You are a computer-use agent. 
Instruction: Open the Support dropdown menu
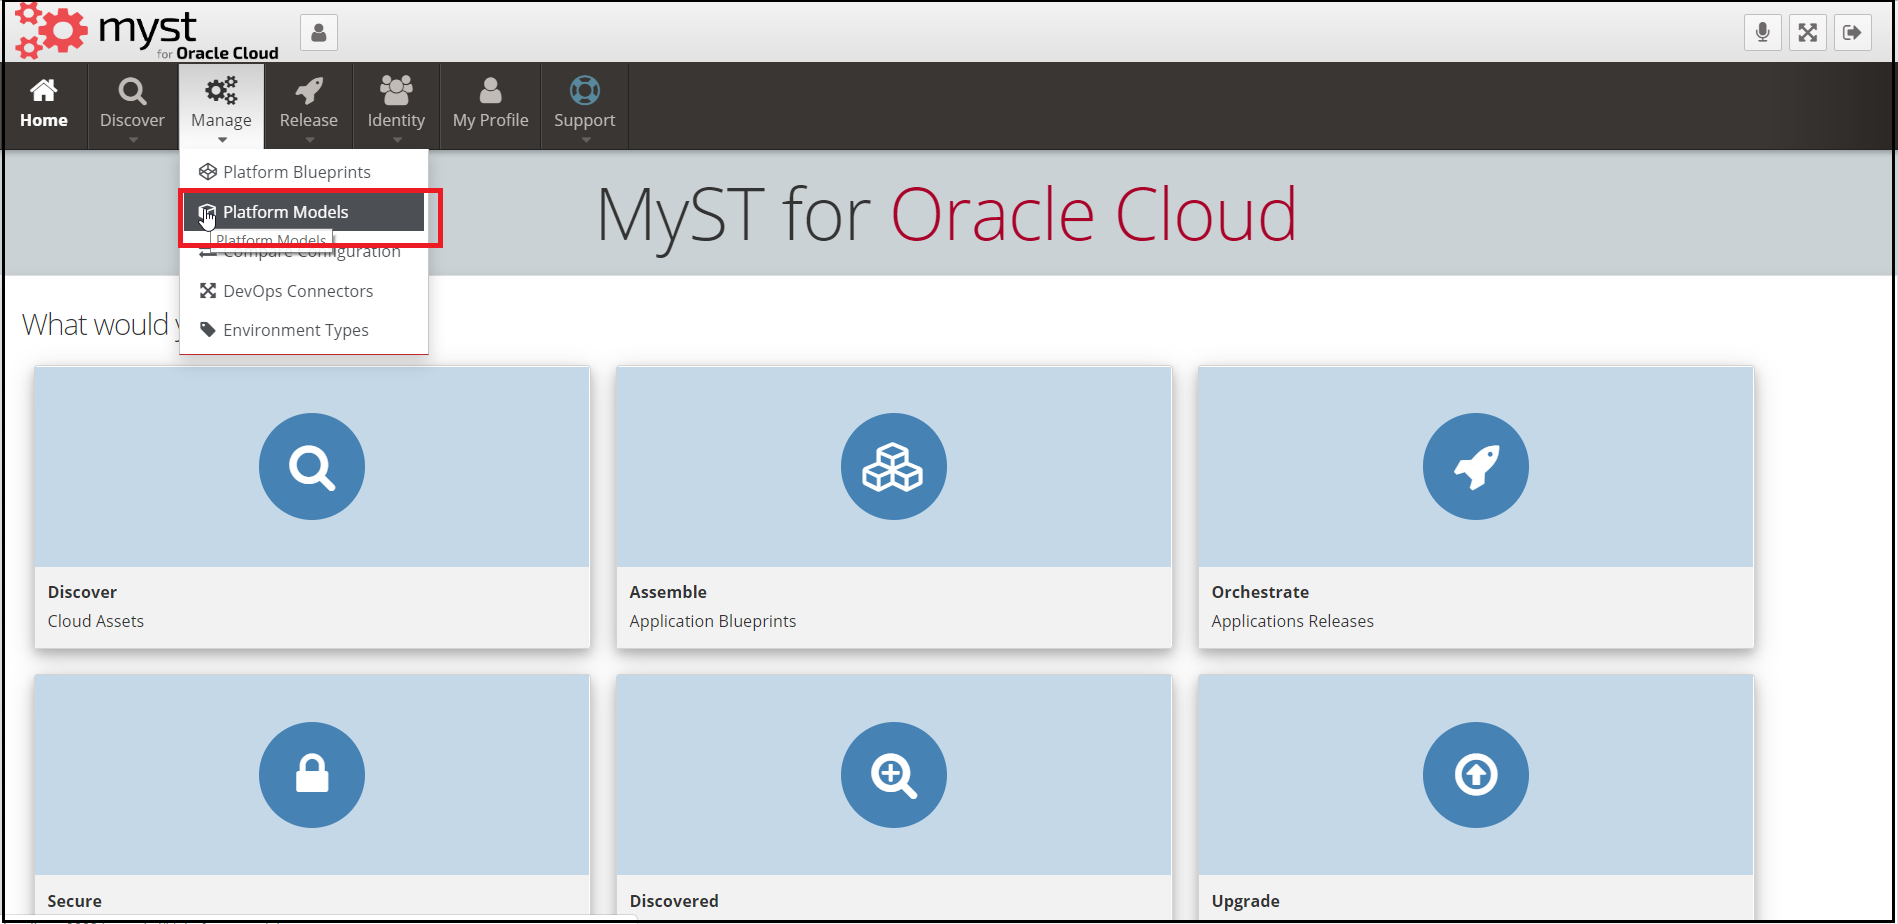[x=584, y=106]
